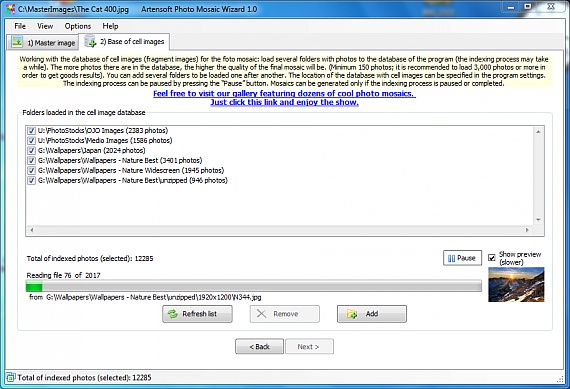Uncheck the Japan wallpapers folder checkbox

click(32, 151)
